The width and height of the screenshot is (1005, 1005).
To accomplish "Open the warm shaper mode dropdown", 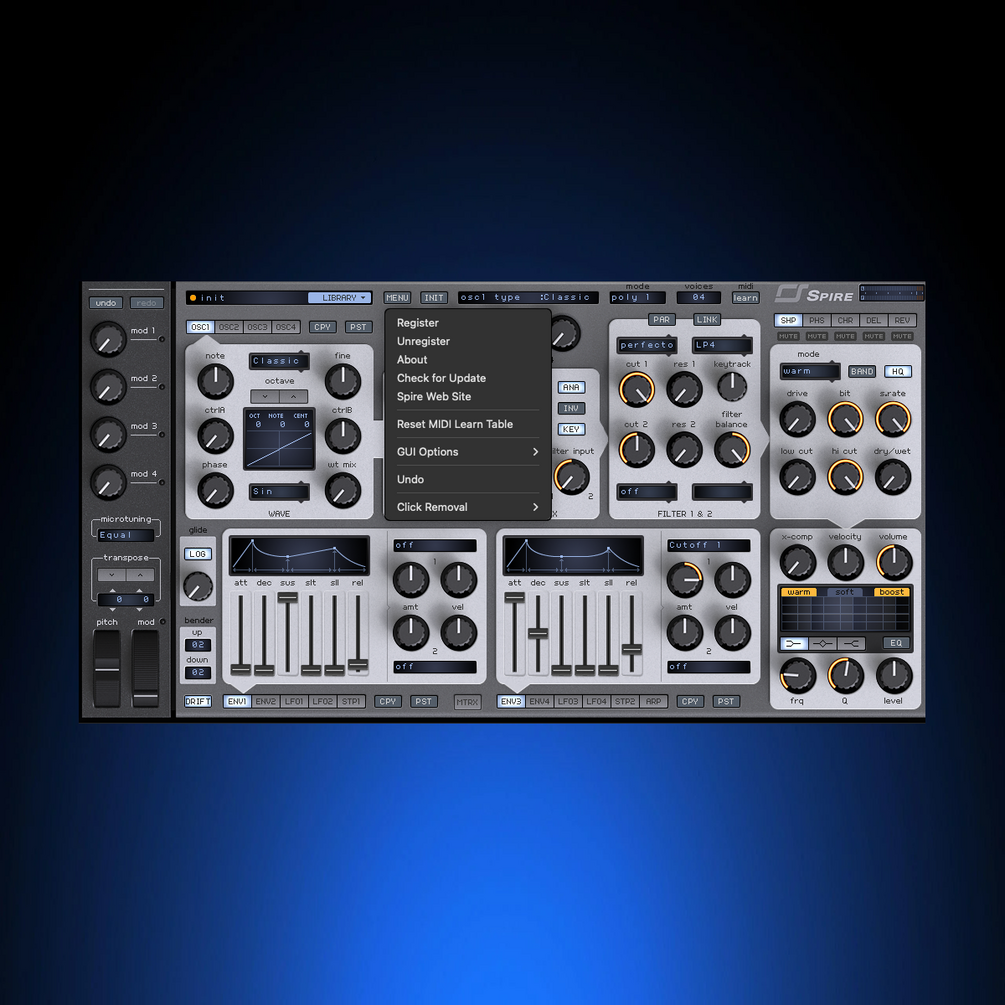I will tap(810, 371).
